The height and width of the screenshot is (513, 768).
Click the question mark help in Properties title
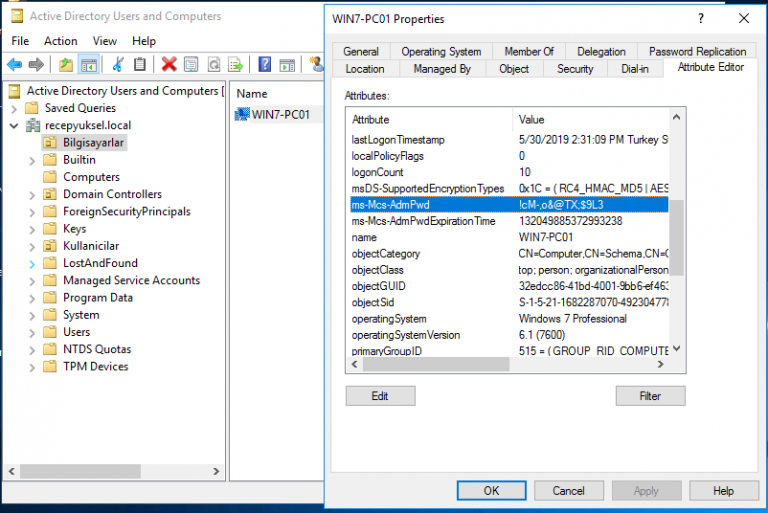pyautogui.click(x=701, y=19)
